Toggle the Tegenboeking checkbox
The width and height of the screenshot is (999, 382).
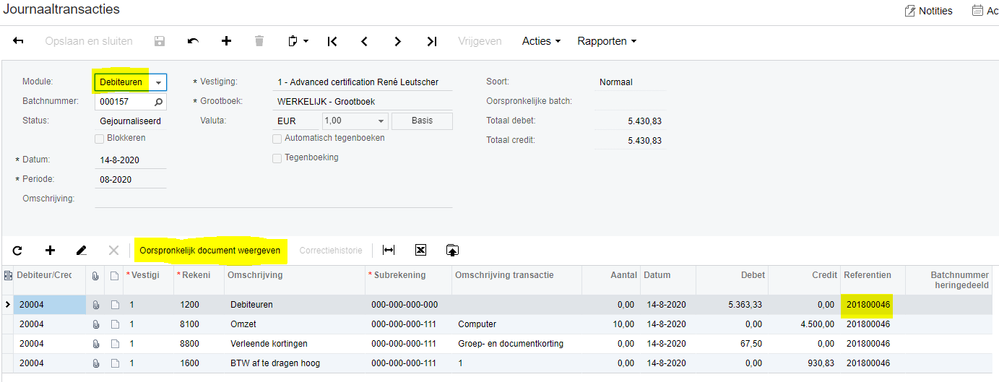277,158
